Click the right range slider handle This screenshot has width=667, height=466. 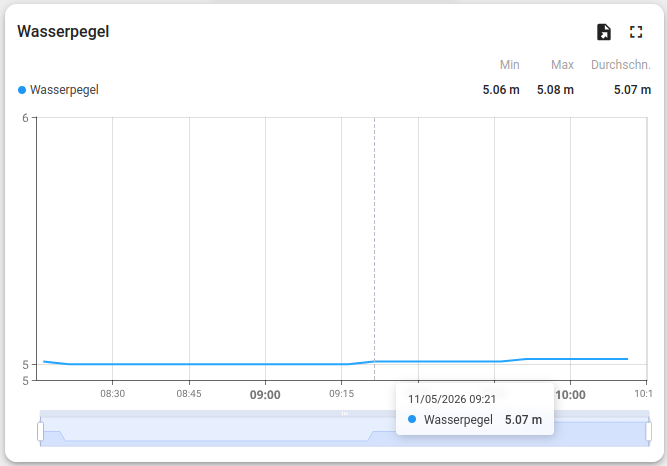point(648,432)
